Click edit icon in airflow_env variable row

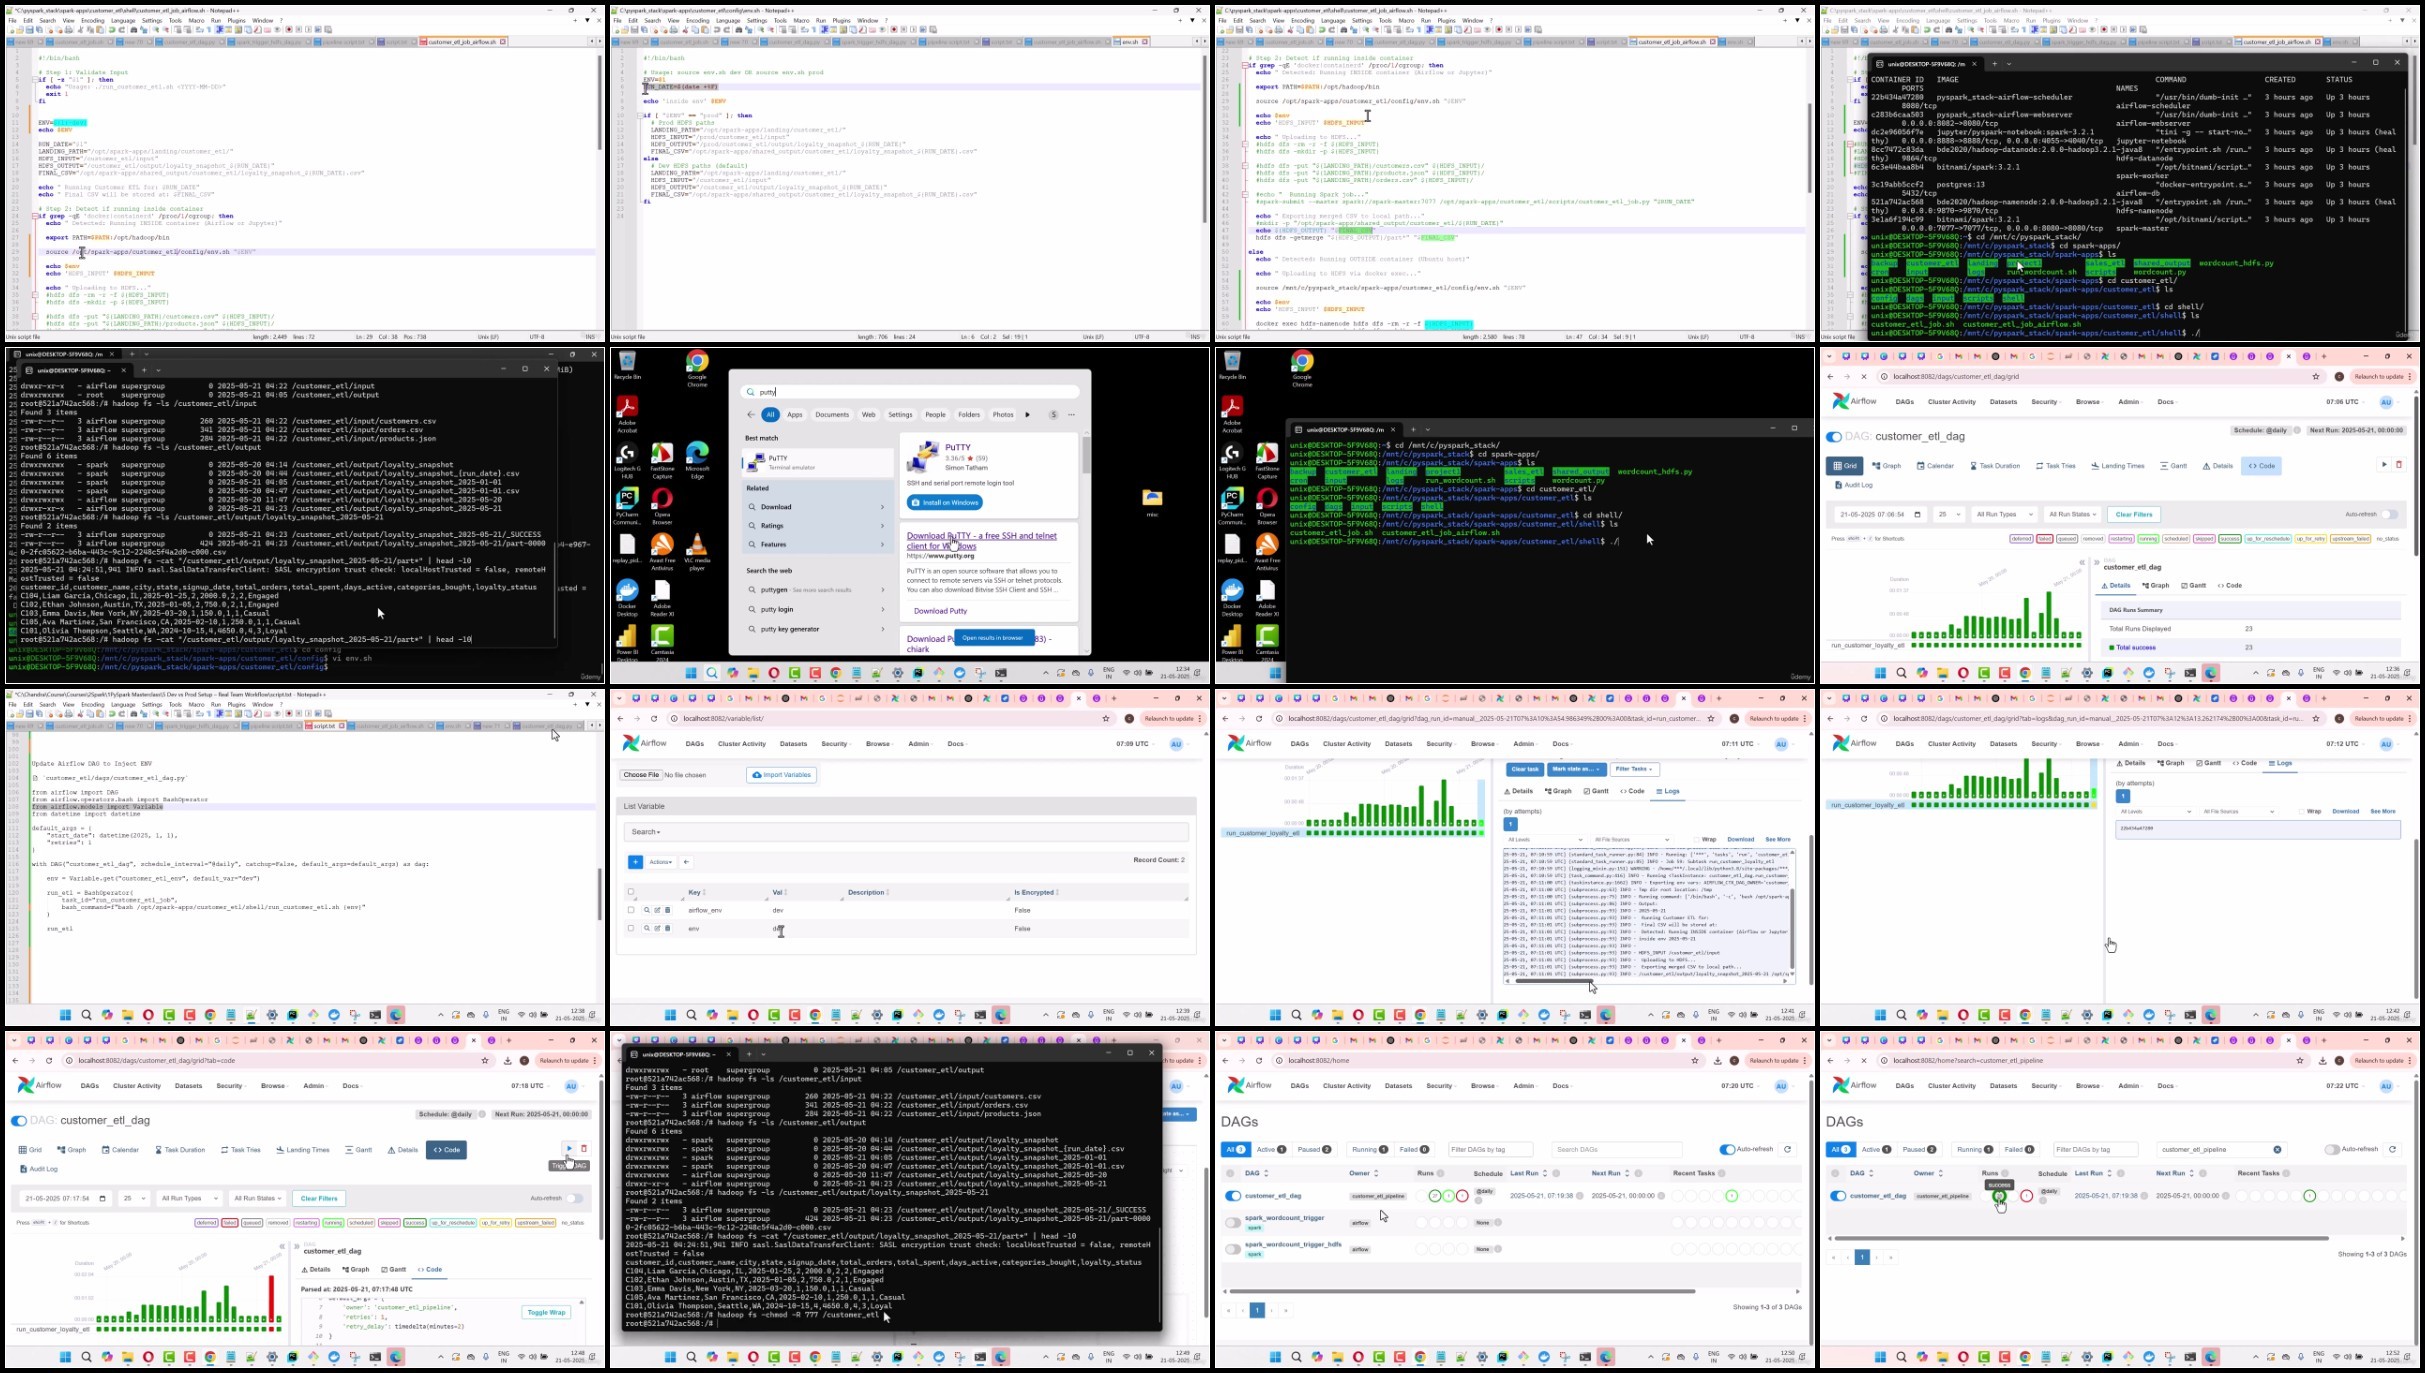657,910
